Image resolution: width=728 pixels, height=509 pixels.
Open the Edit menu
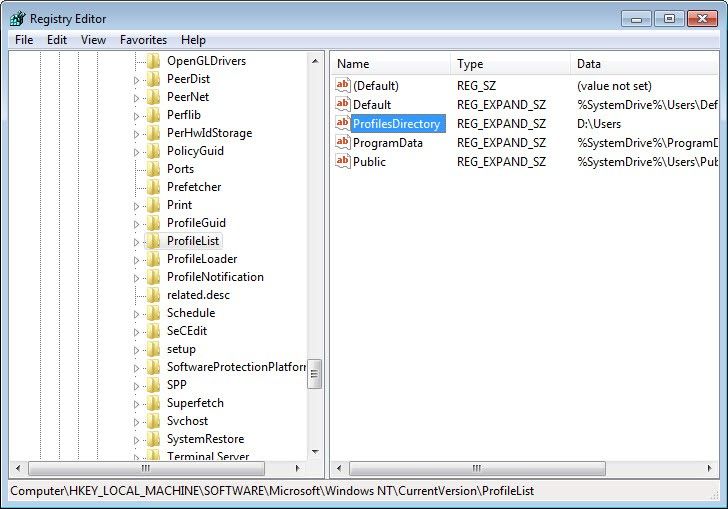coord(57,40)
